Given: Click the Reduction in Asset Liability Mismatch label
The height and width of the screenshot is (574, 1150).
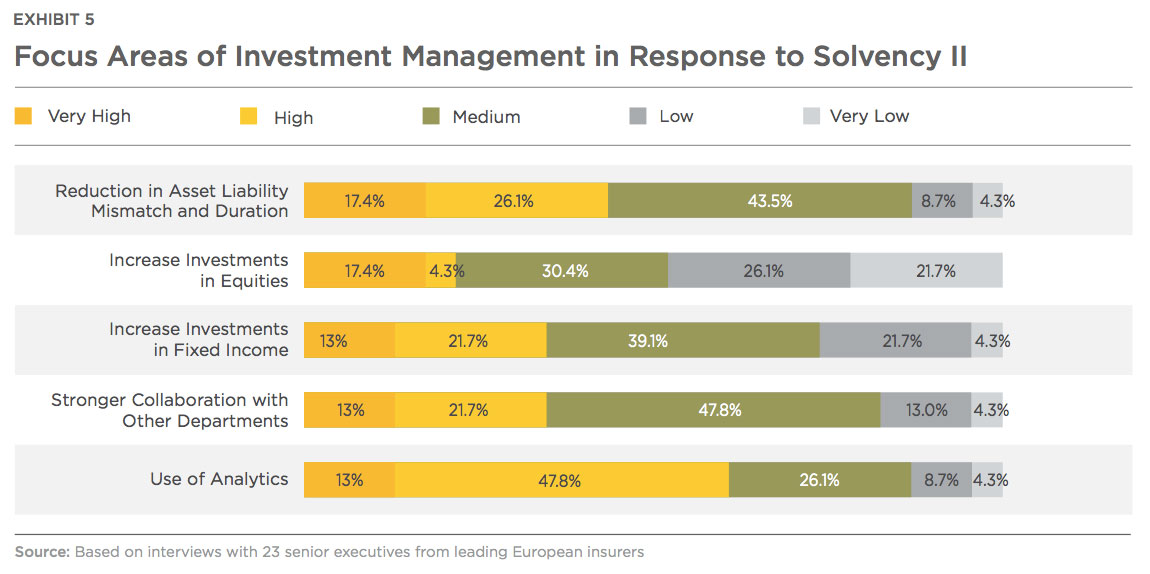Looking at the screenshot, I should [x=172, y=201].
